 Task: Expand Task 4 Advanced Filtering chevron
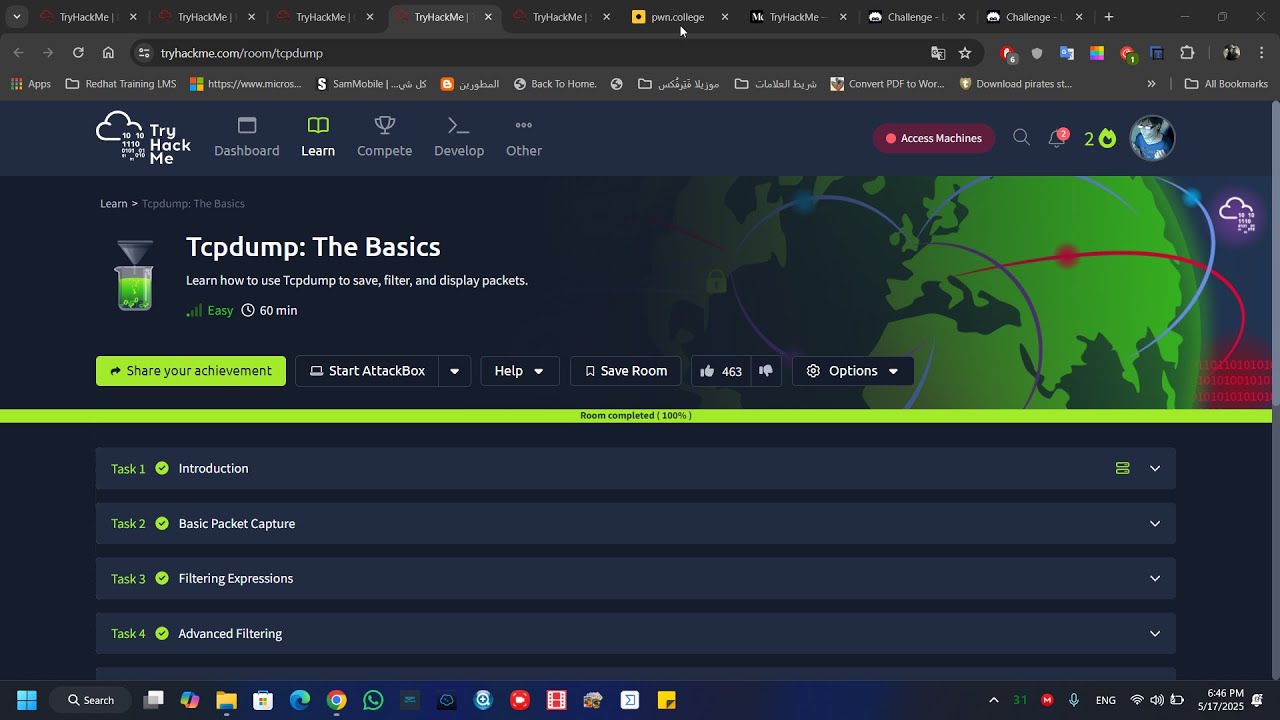coord(1155,633)
